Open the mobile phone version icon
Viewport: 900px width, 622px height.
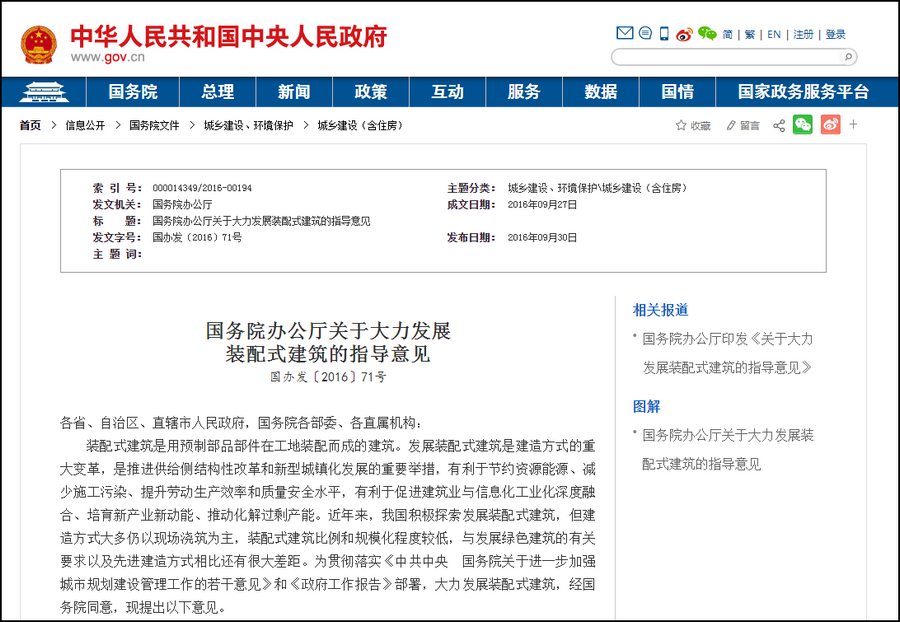[664, 34]
